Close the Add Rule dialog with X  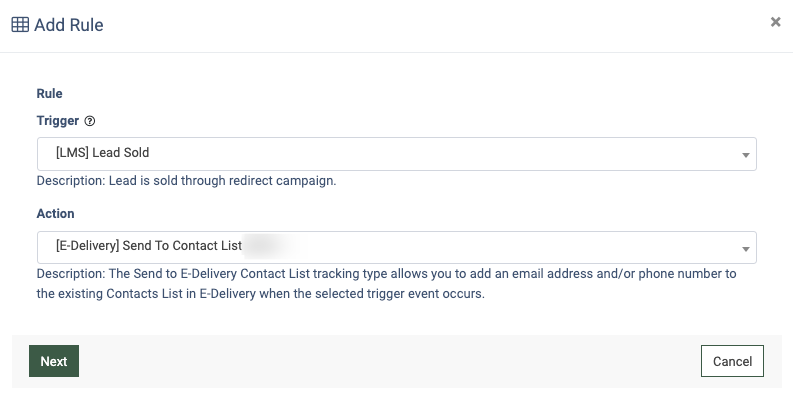click(775, 21)
